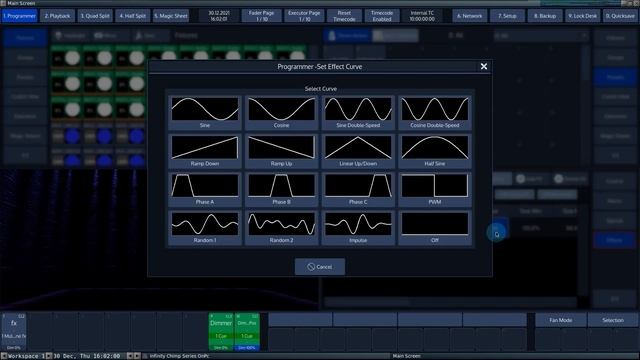Click the Infinity Chimp Series OnPC taskbar entry
640x360 pixels.
coord(180,356)
